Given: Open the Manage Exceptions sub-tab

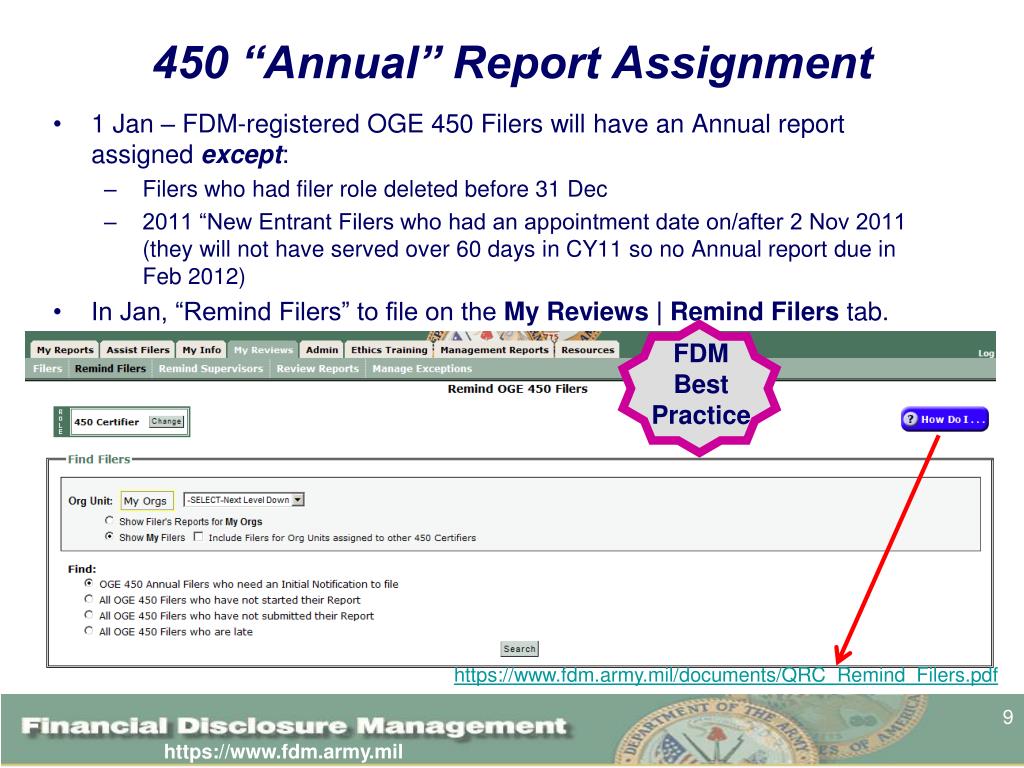Looking at the screenshot, I should point(422,369).
